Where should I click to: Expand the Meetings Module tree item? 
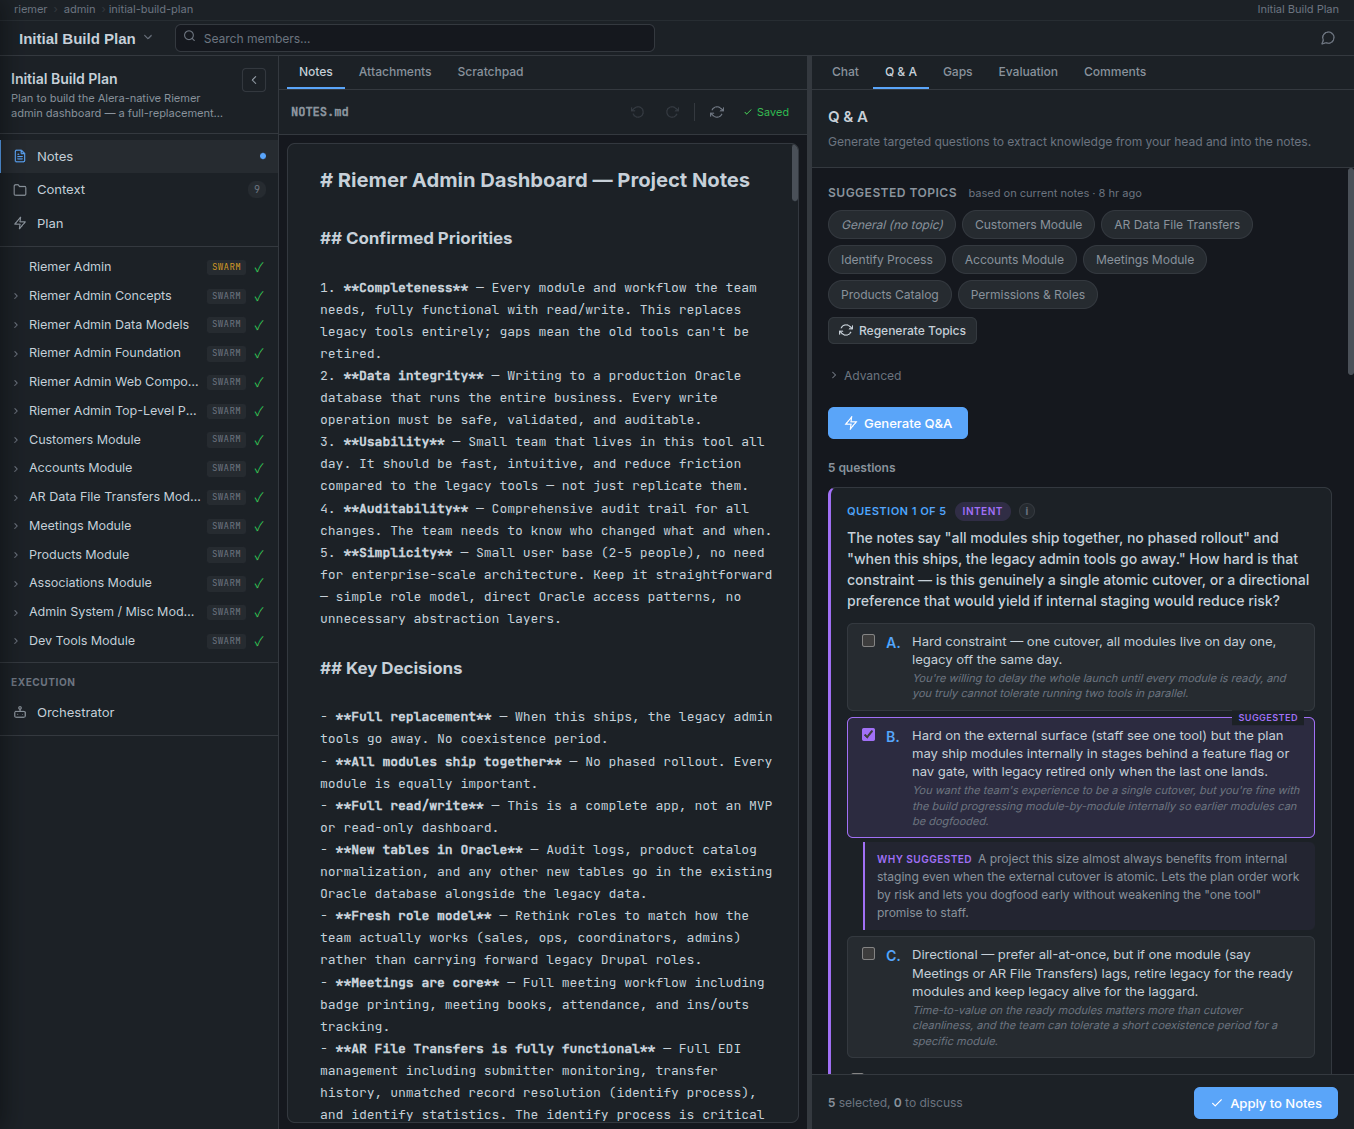point(16,526)
